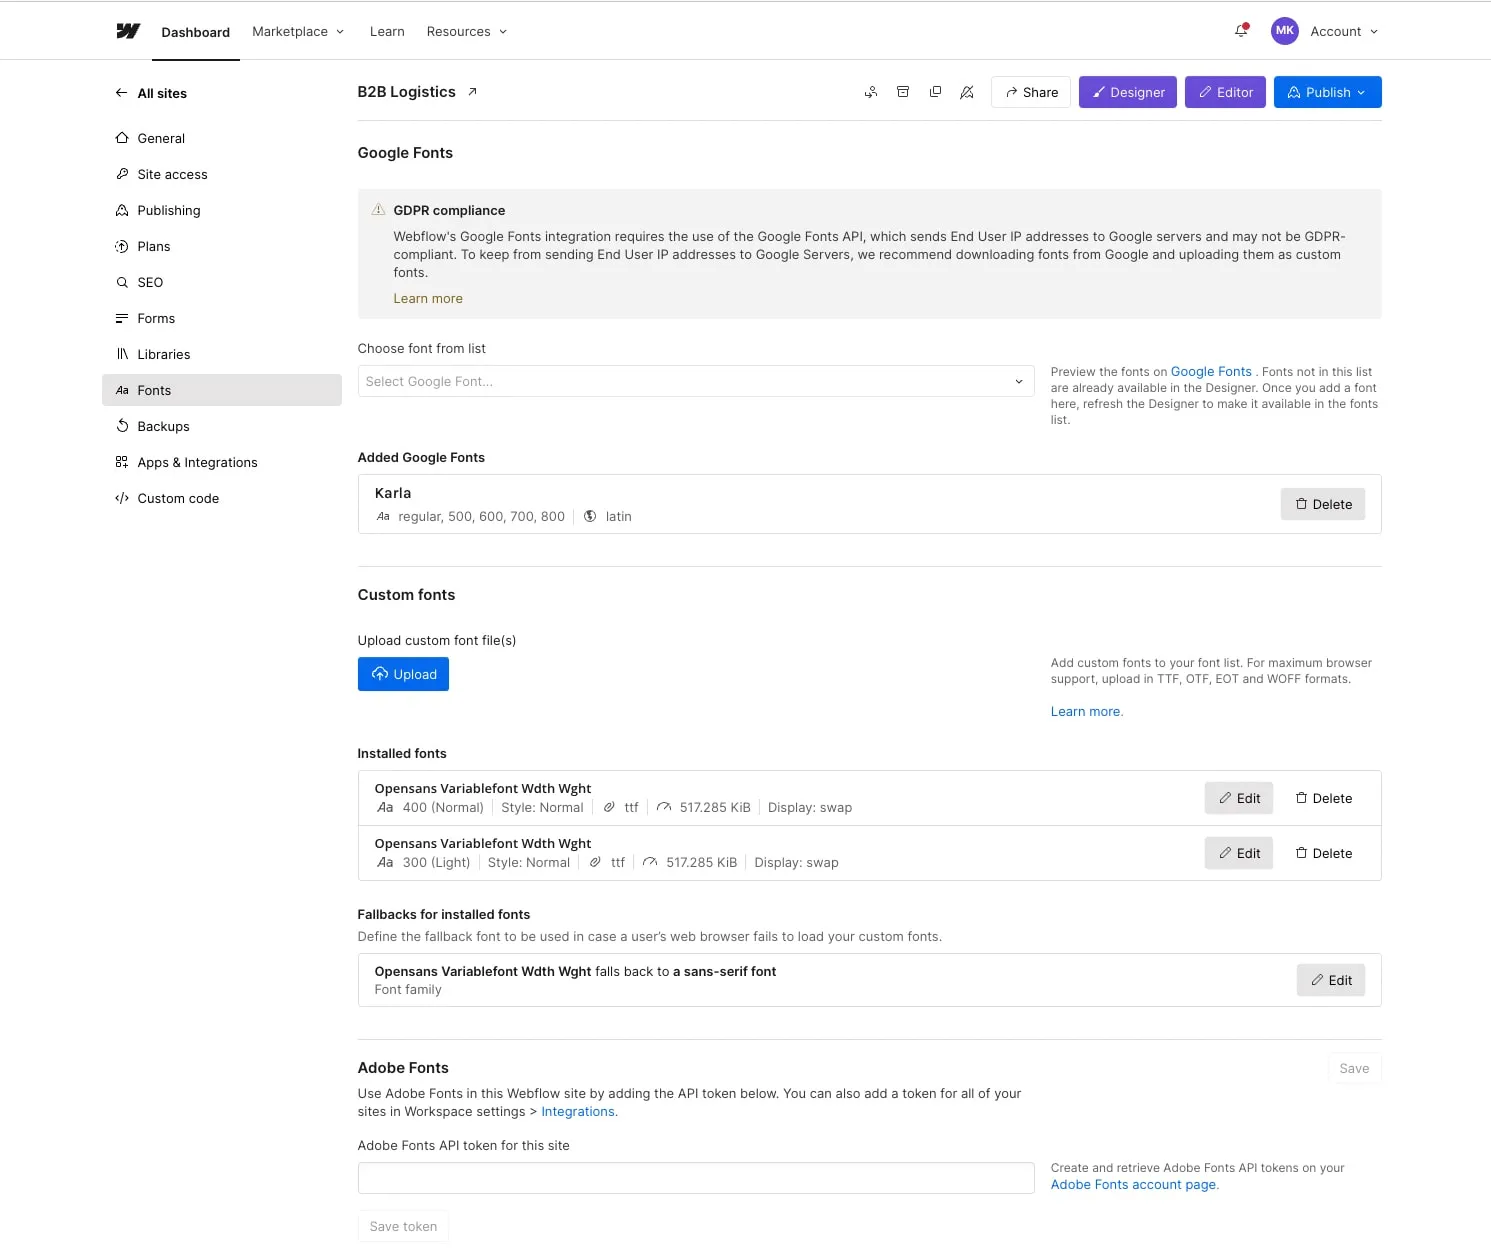Click the unpublish site icon
Screen dimensions: 1491x1253
click(967, 92)
